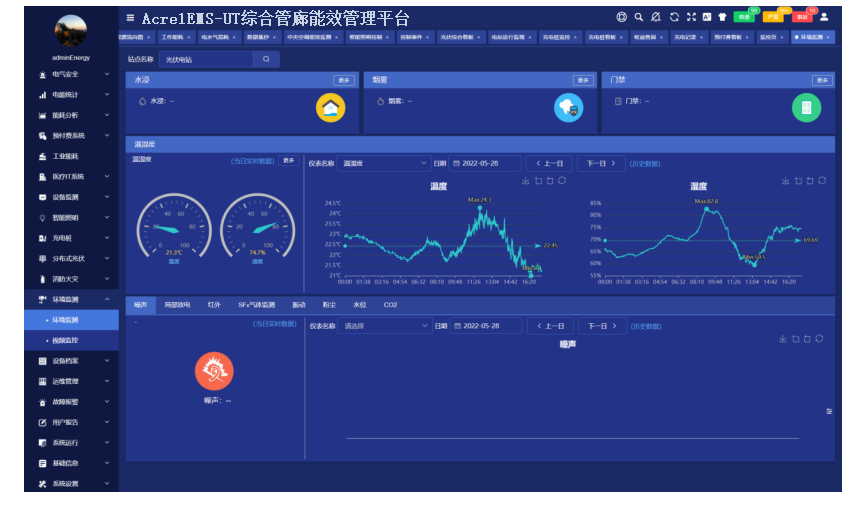Image resolution: width=868 pixels, height=514 pixels.
Task: Open the search magnifier in top bar
Action: click(639, 17)
